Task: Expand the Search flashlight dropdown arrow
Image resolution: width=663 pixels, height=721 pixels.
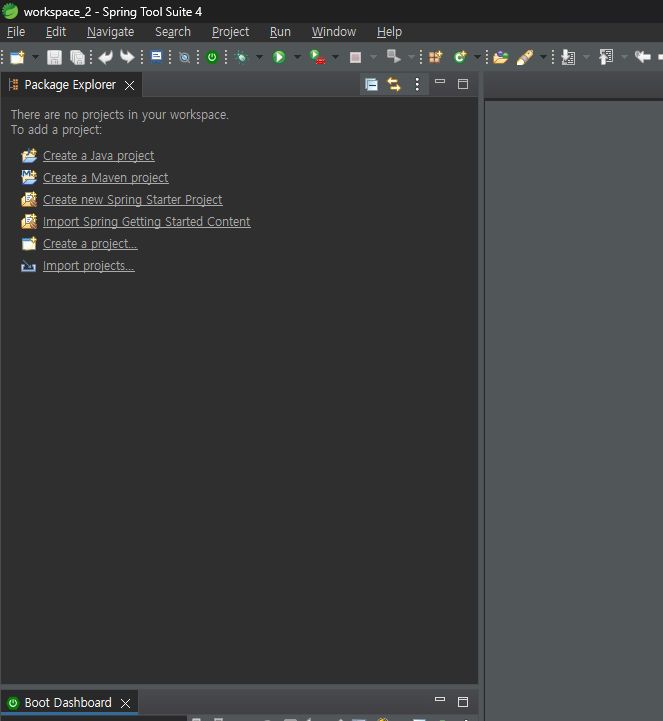Action: (543, 57)
